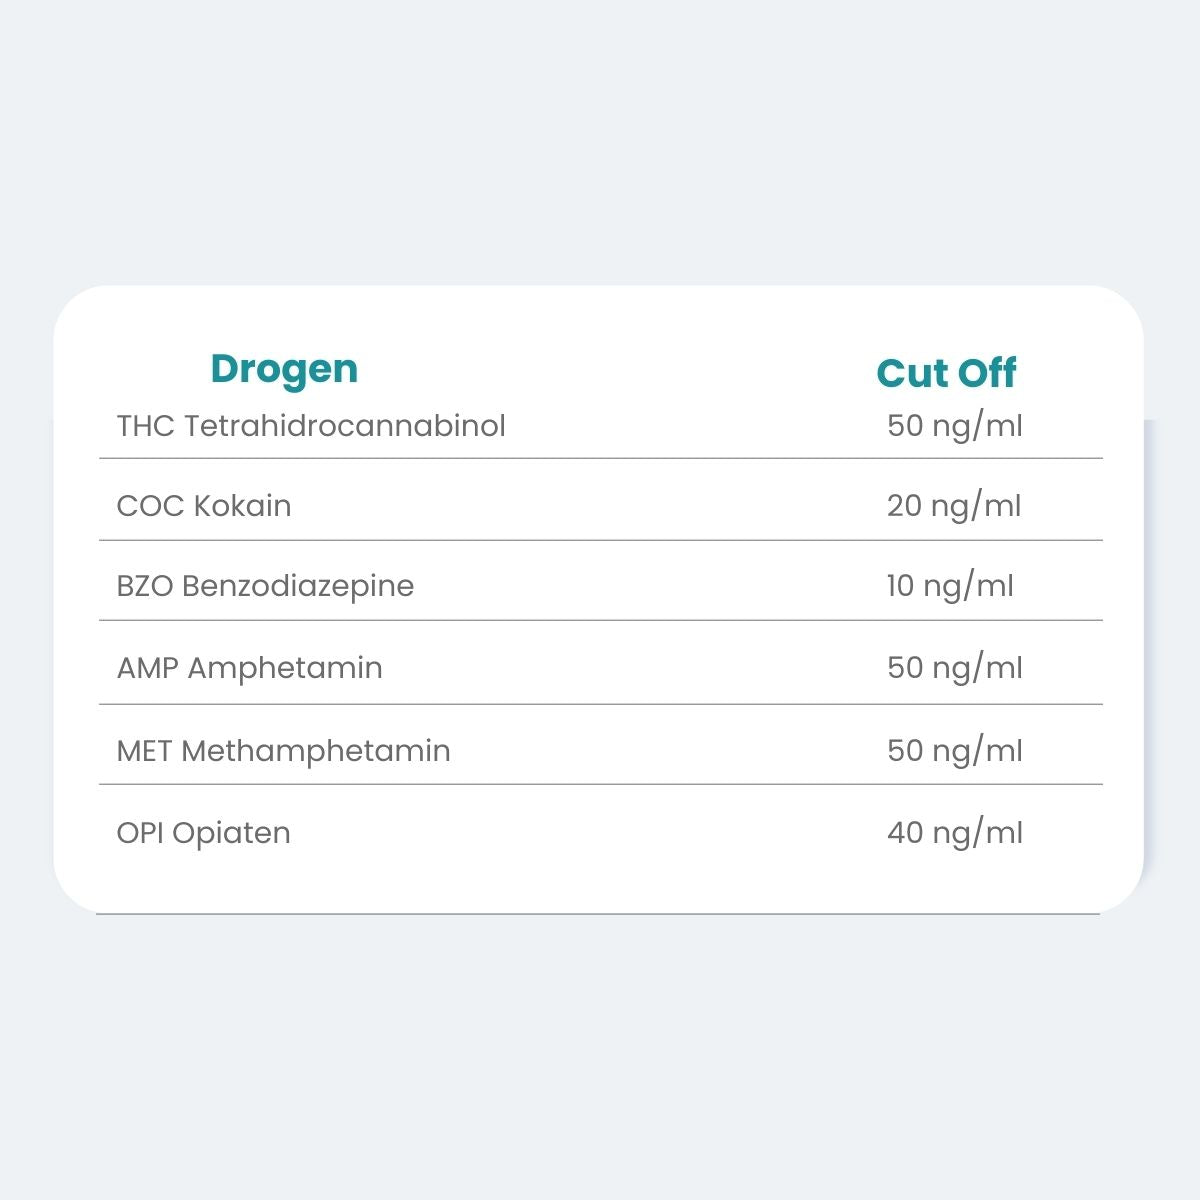Click the 50 ng/ml value for THC

coord(955,426)
